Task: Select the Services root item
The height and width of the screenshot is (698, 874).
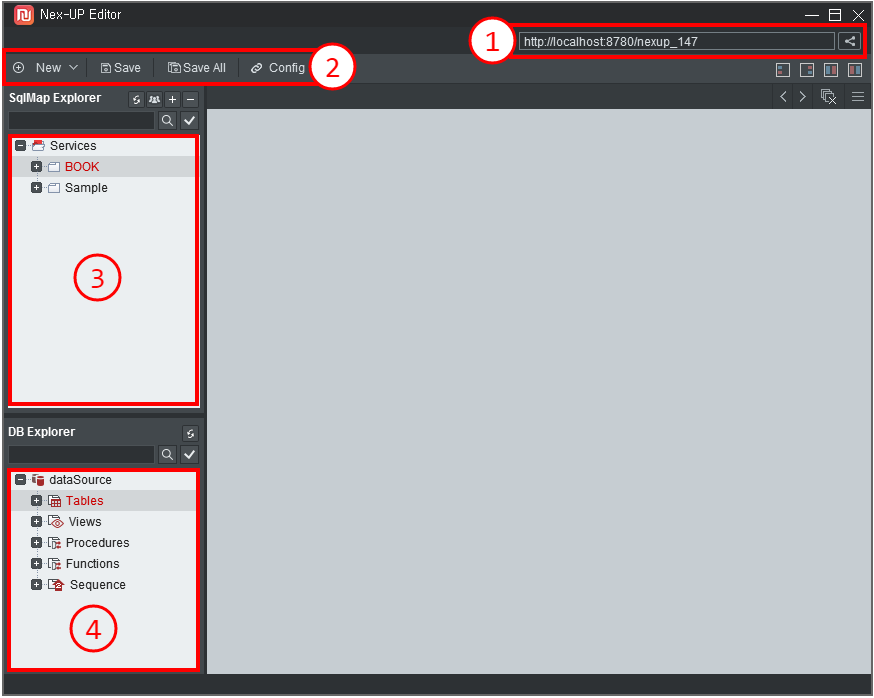Action: pos(73,146)
